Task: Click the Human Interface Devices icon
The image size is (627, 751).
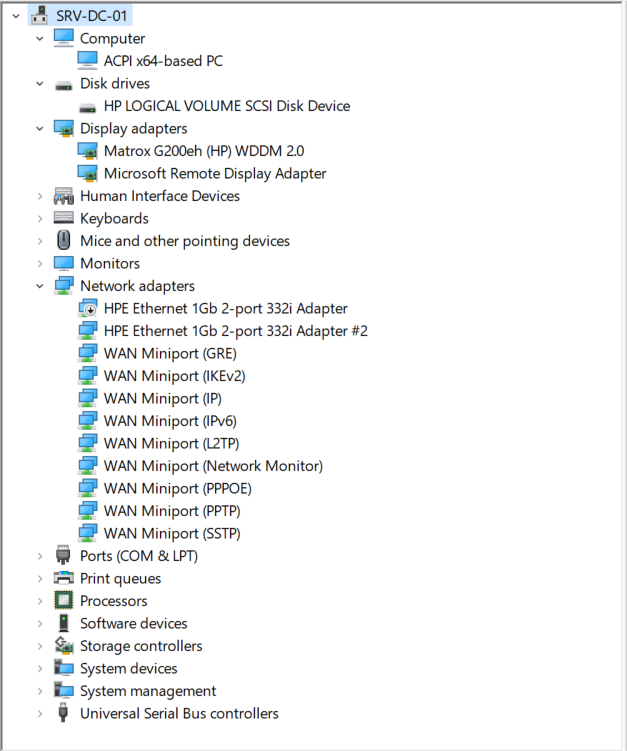Action: (63, 196)
